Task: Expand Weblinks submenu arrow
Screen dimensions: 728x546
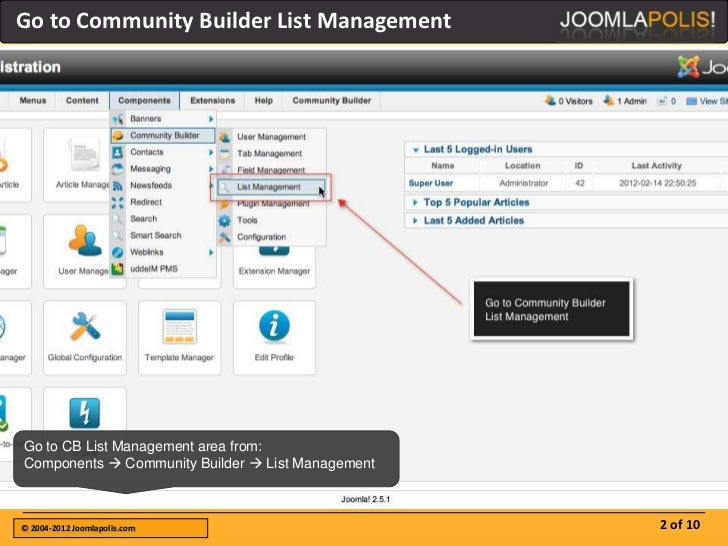Action: (x=211, y=252)
